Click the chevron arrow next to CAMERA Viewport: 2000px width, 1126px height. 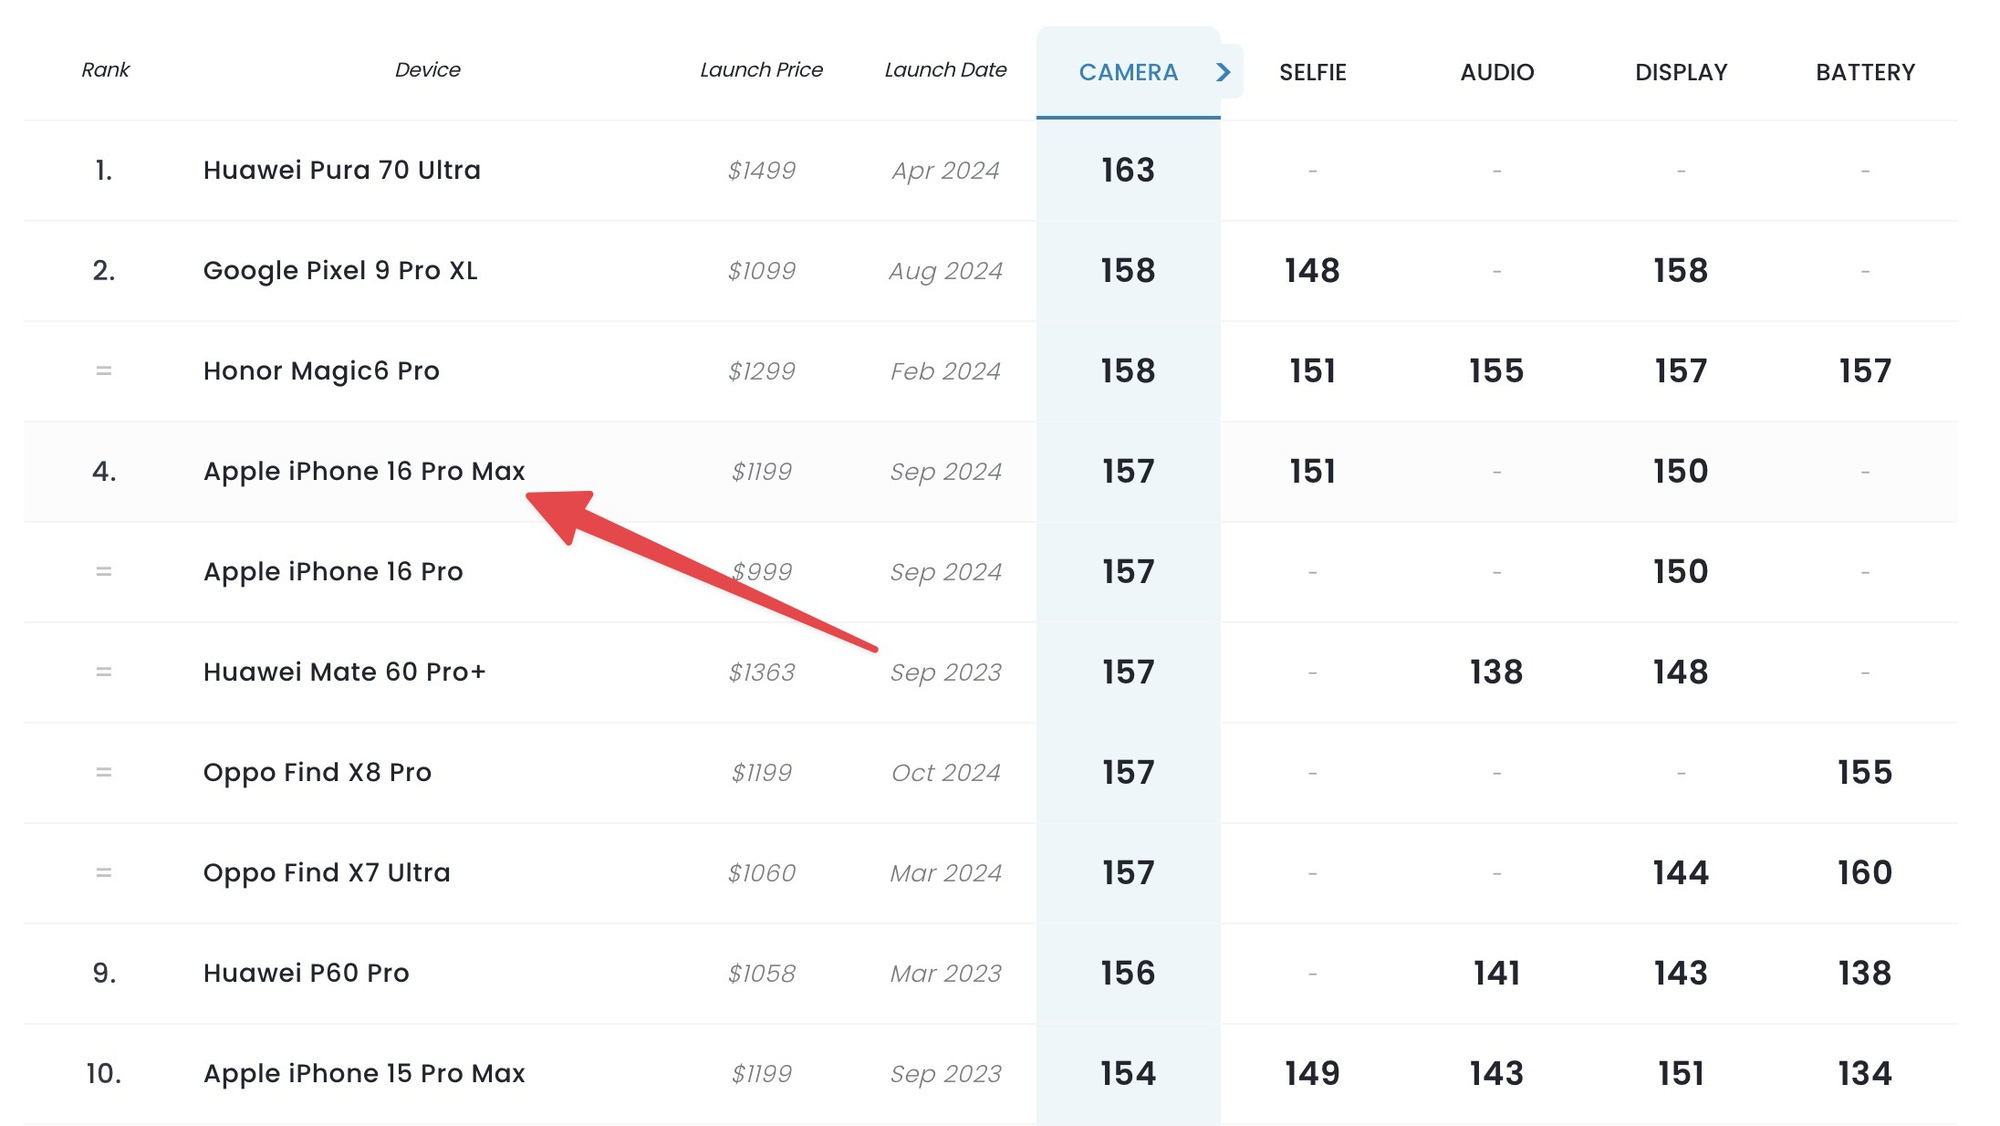pos(1223,72)
